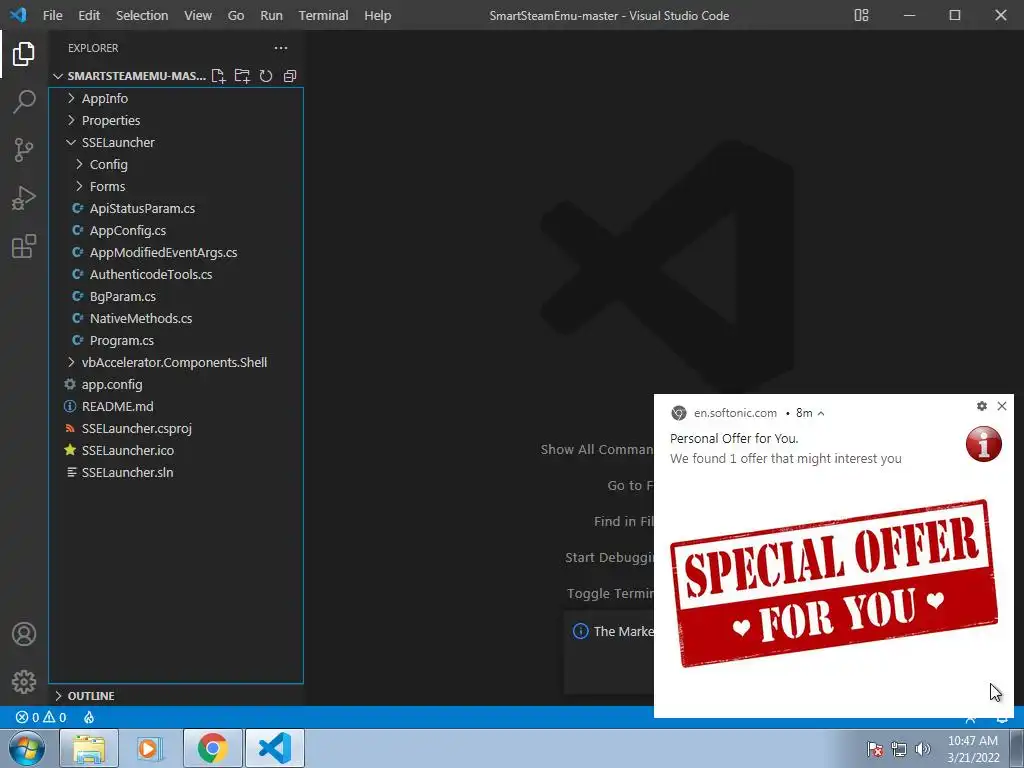Collapse all folders in Explorer
This screenshot has width=1024, height=768.
[290, 76]
